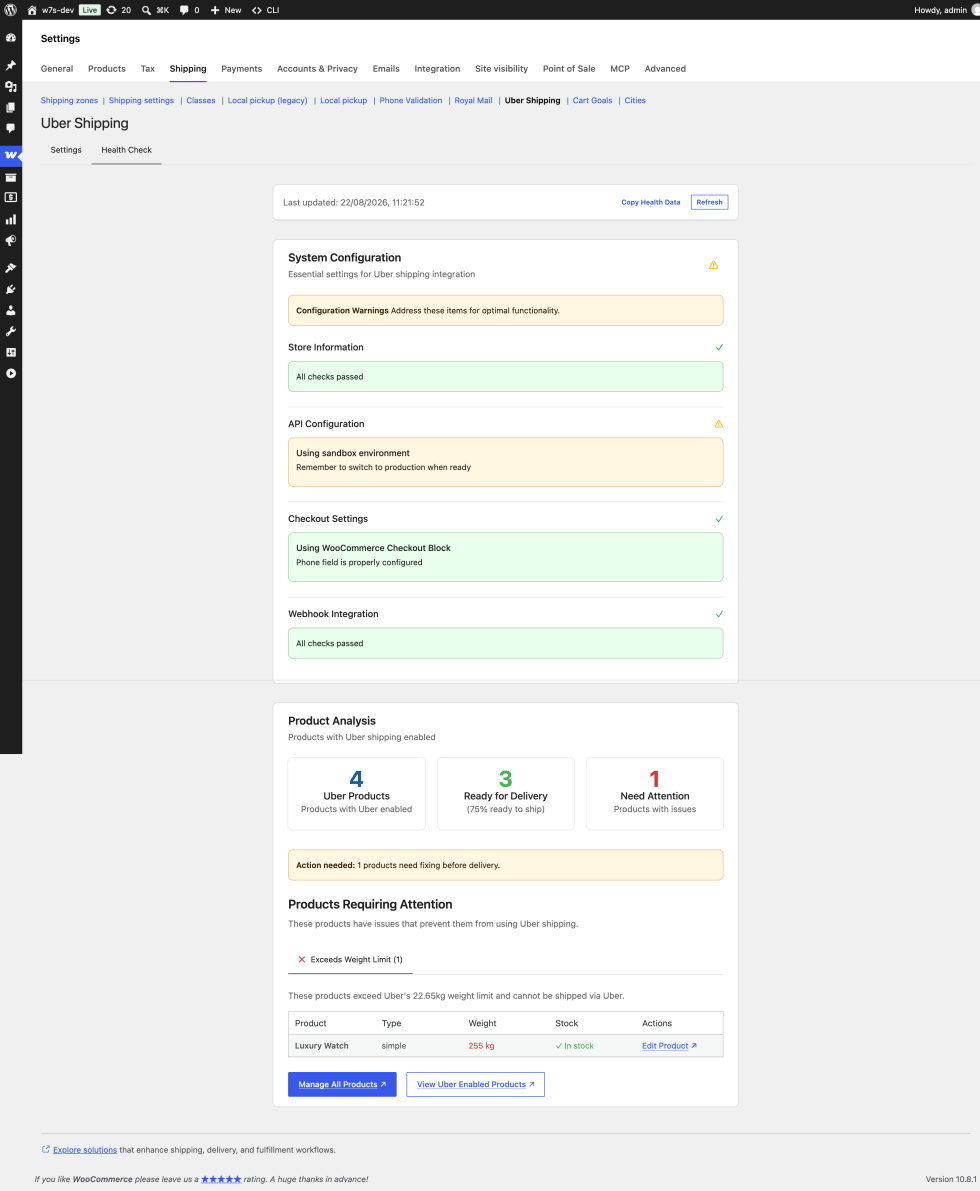Open the Howdy, admin account menu
Image resolution: width=980 pixels, height=1191 pixels.
[x=946, y=10]
